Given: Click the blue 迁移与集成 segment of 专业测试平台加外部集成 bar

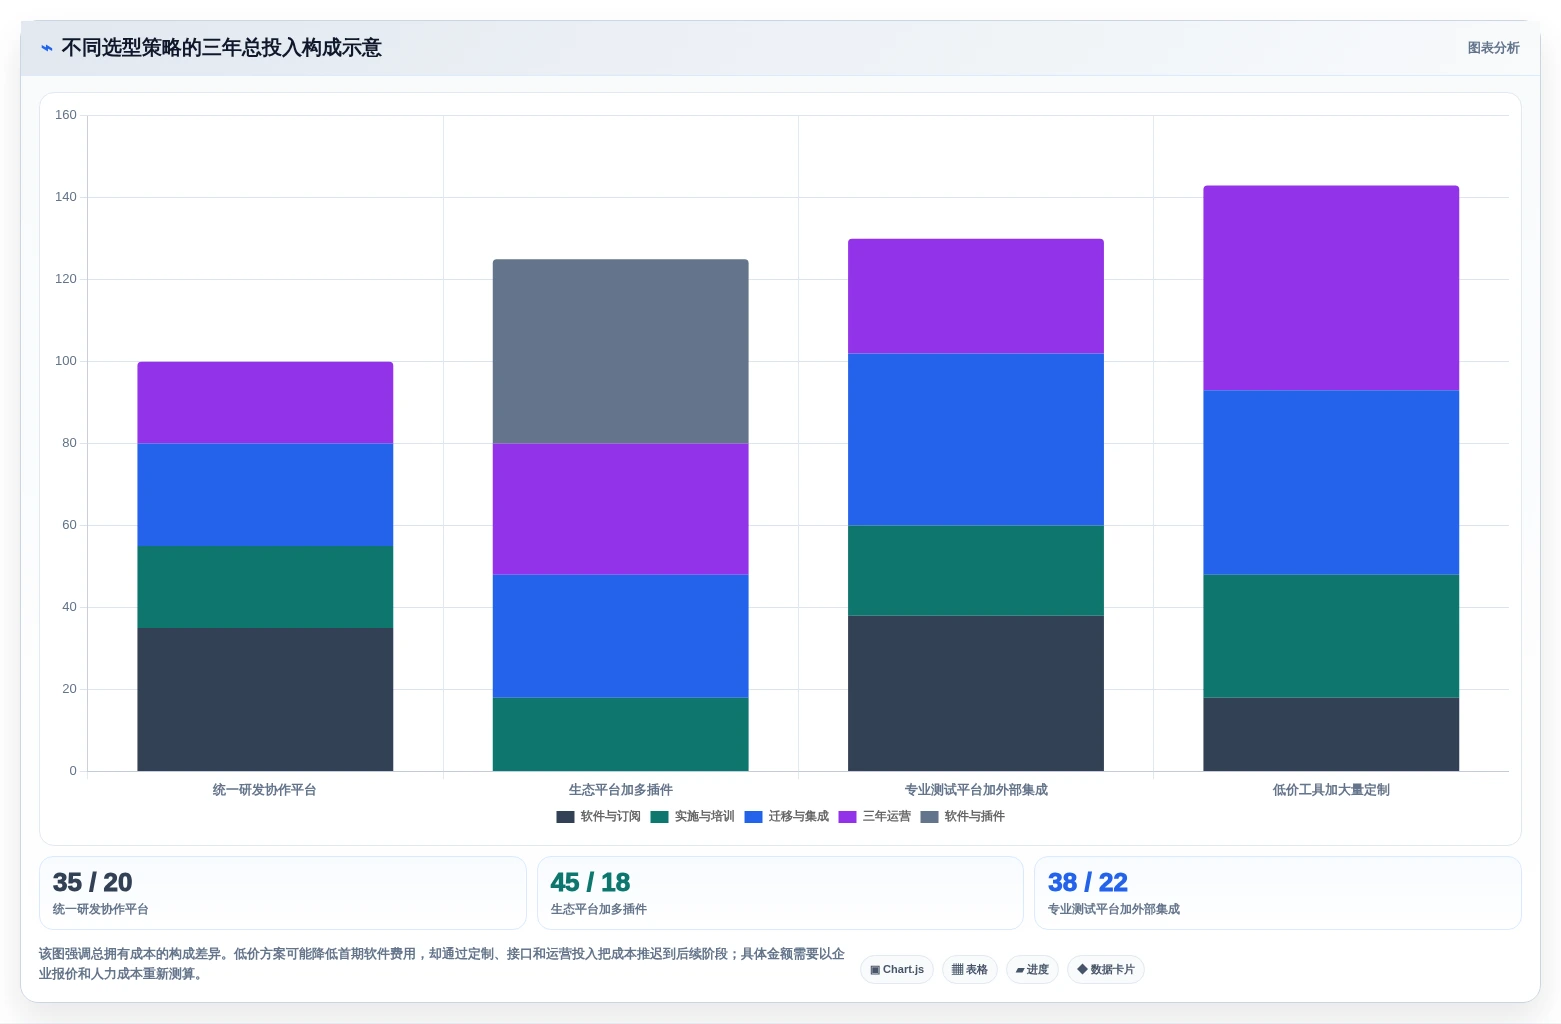Looking at the screenshot, I should coord(976,439).
